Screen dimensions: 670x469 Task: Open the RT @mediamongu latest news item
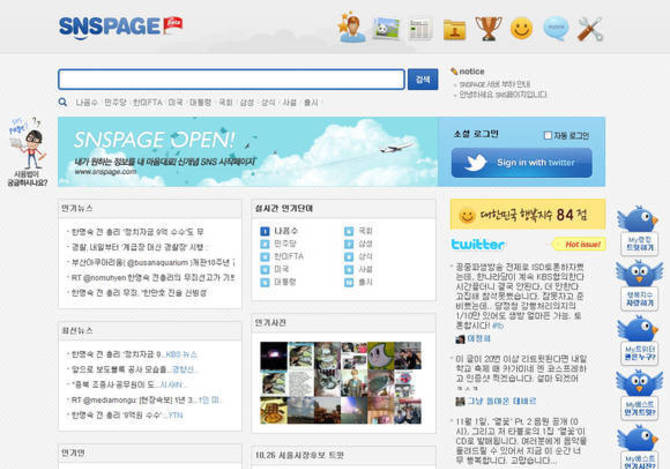coord(145,400)
